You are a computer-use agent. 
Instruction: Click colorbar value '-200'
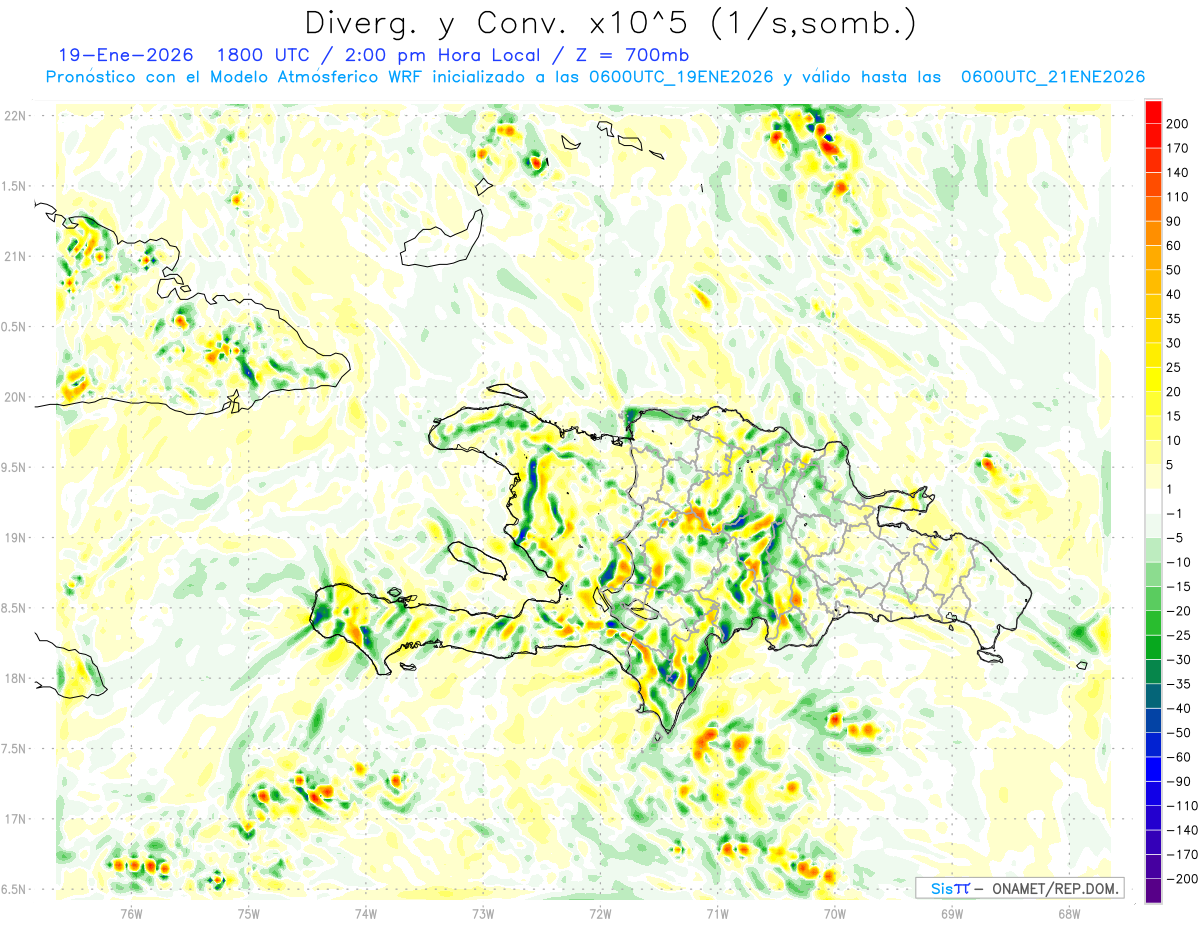pos(1181,879)
